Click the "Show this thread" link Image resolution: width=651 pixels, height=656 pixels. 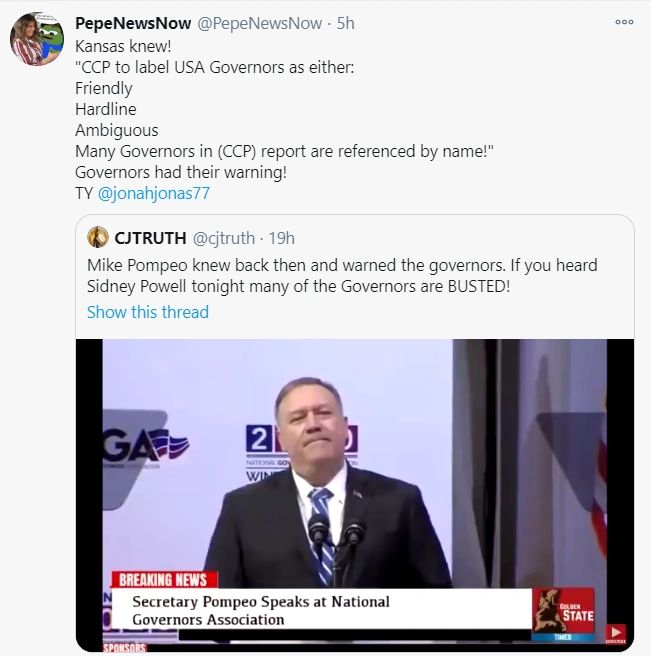pyautogui.click(x=148, y=312)
